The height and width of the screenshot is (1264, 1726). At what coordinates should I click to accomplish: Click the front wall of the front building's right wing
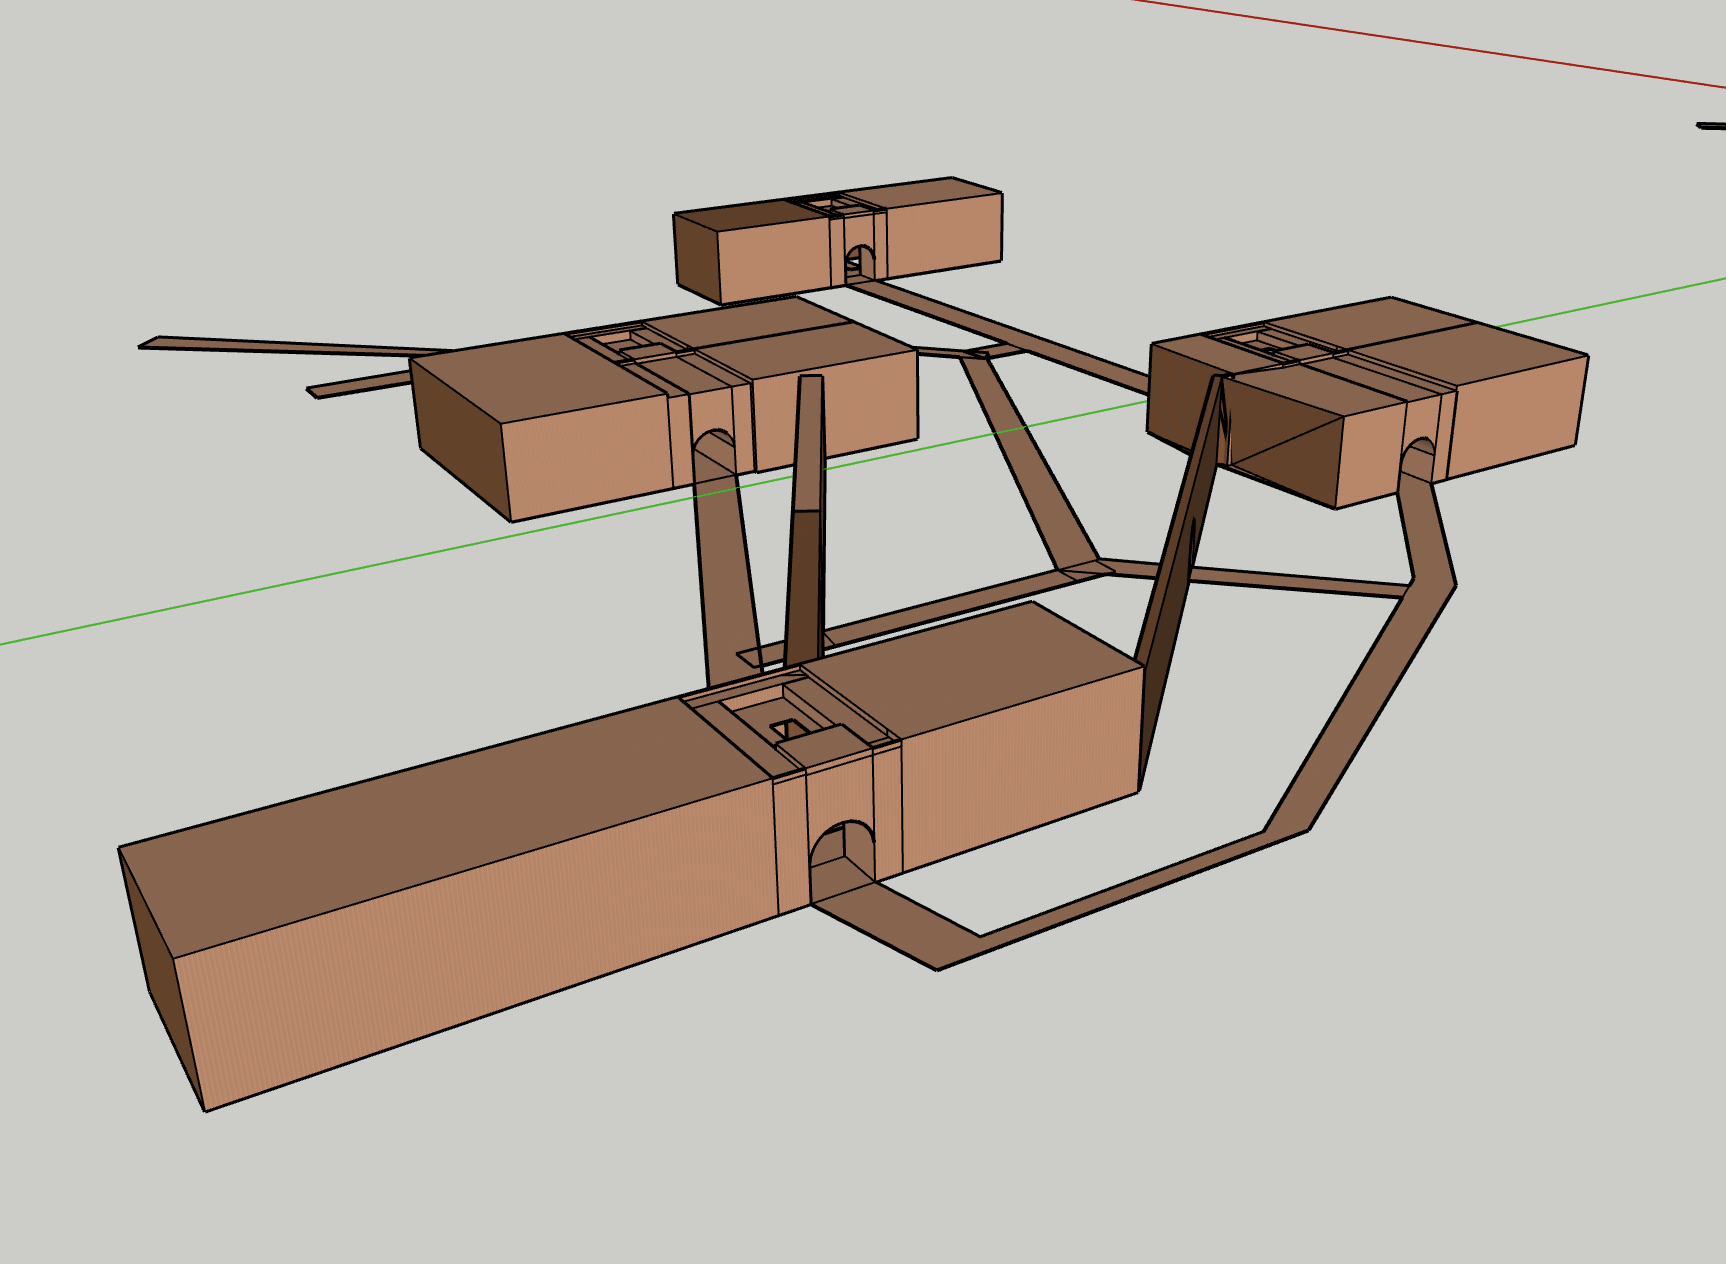point(1020,765)
